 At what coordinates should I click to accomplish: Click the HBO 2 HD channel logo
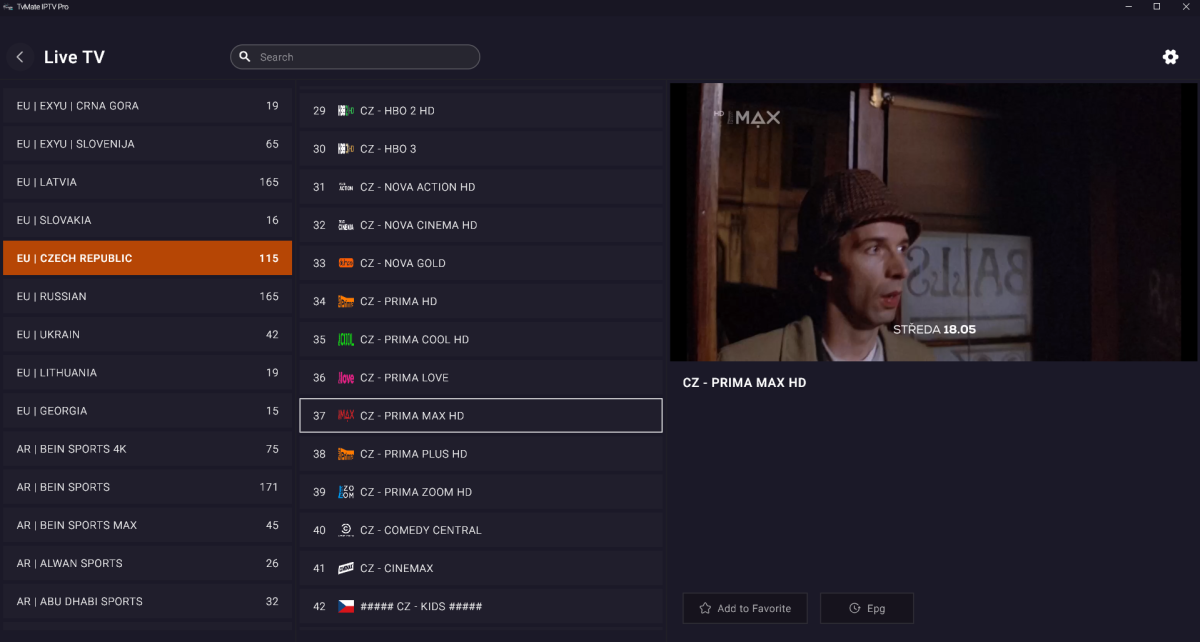point(346,111)
